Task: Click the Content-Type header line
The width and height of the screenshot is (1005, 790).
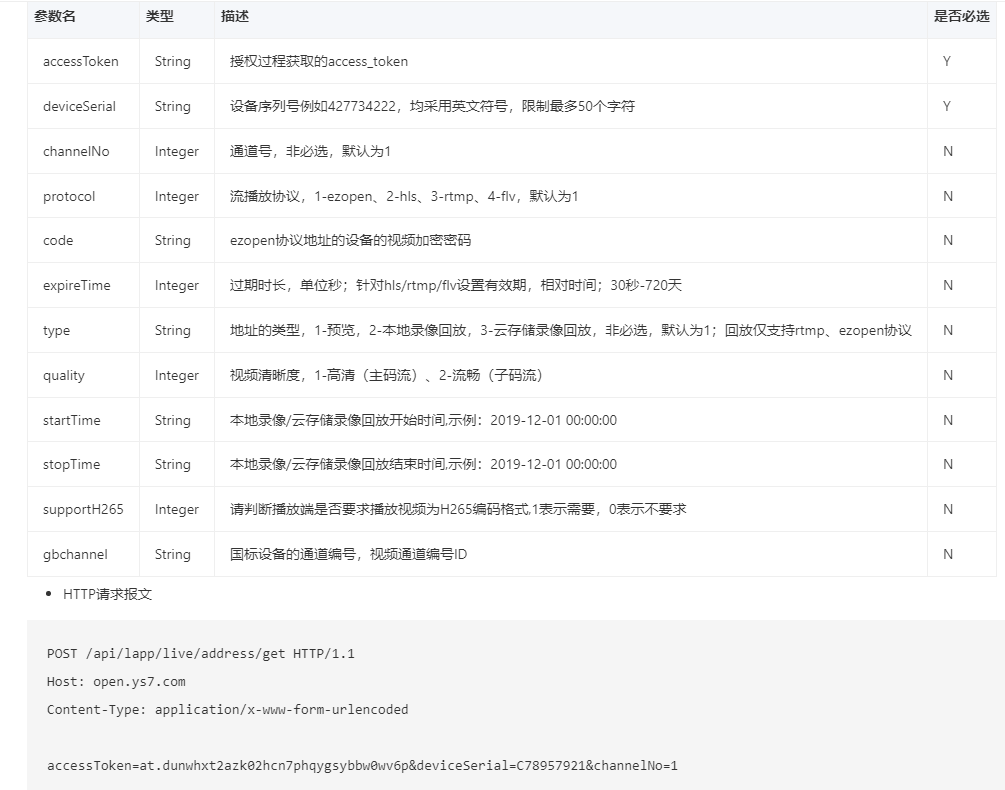Action: click(228, 709)
